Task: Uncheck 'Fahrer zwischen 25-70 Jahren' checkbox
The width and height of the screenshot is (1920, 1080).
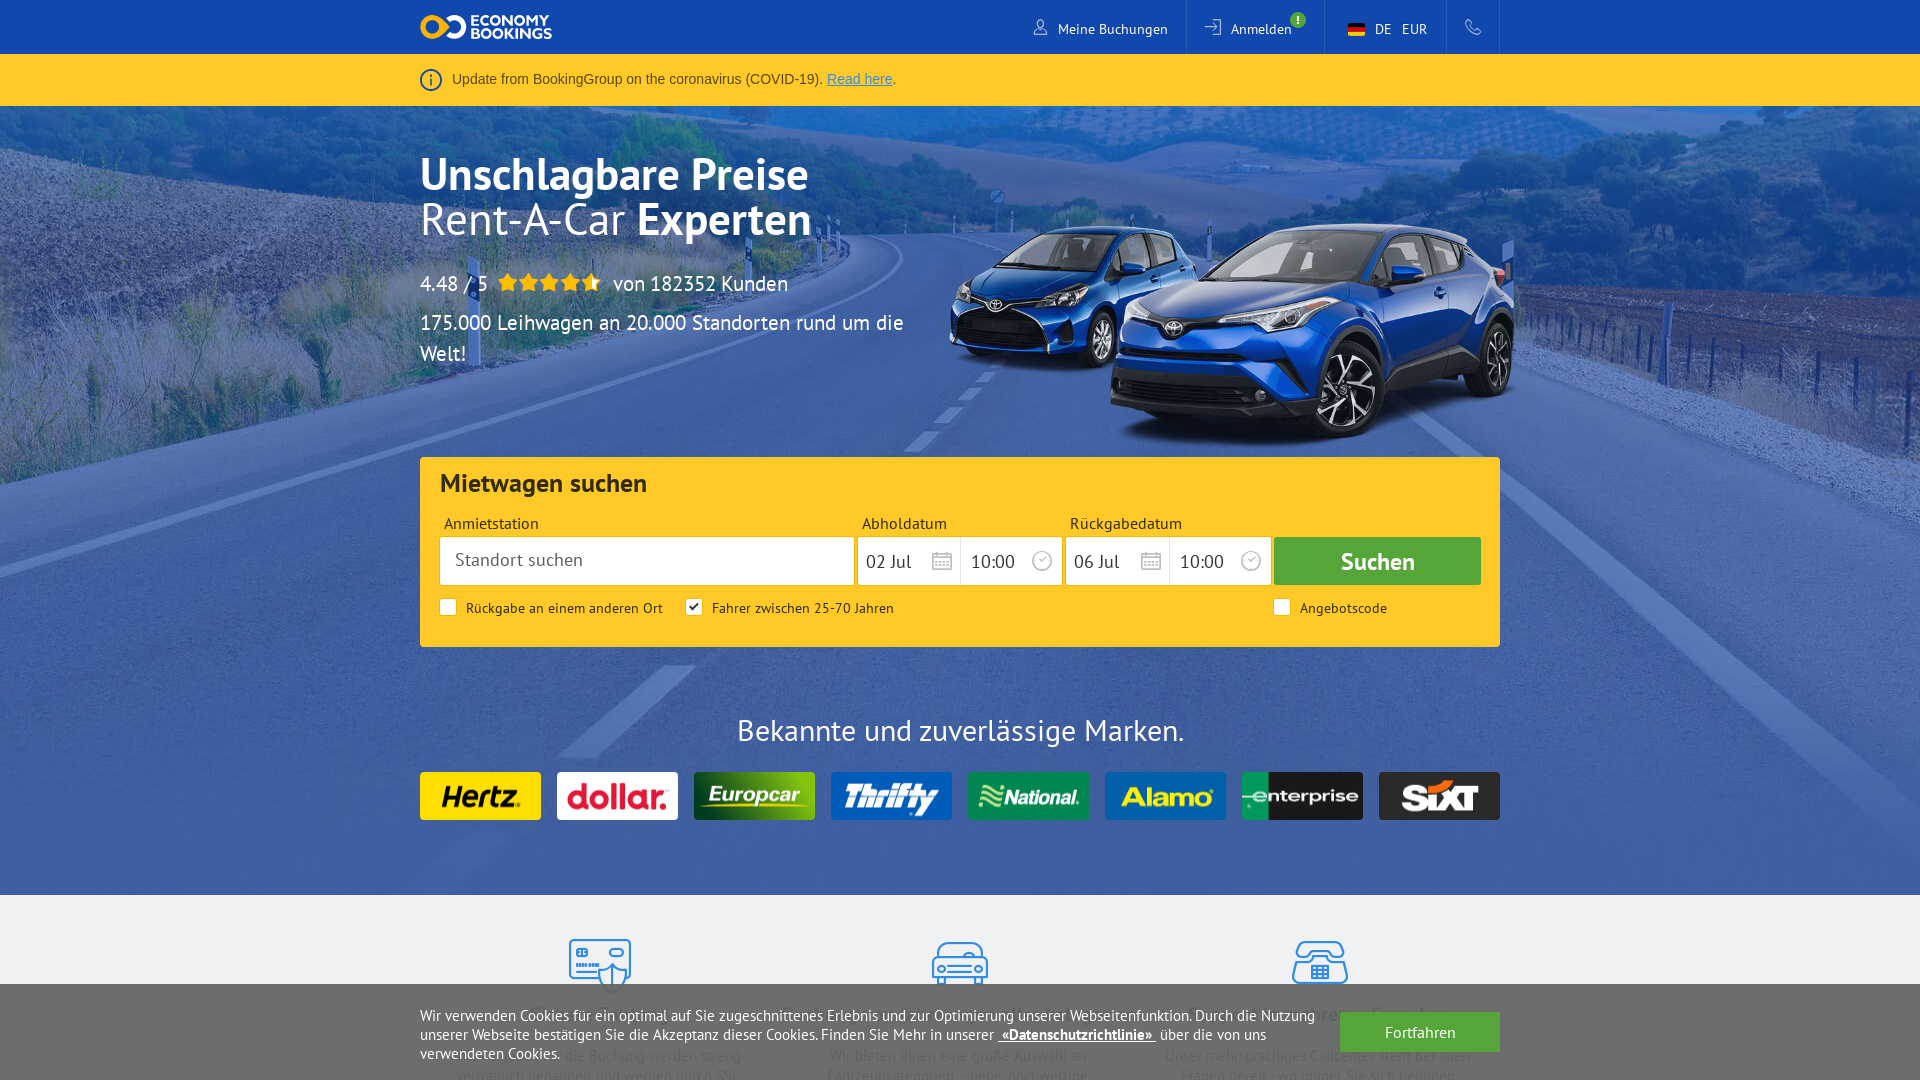Action: click(694, 607)
